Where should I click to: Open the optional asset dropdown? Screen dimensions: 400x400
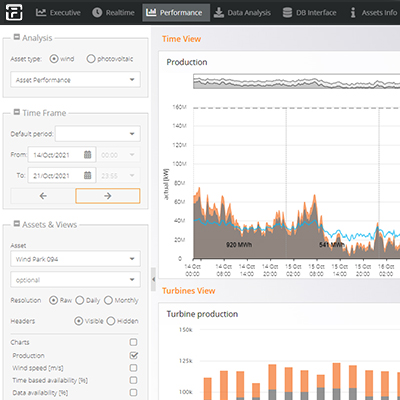click(x=75, y=280)
